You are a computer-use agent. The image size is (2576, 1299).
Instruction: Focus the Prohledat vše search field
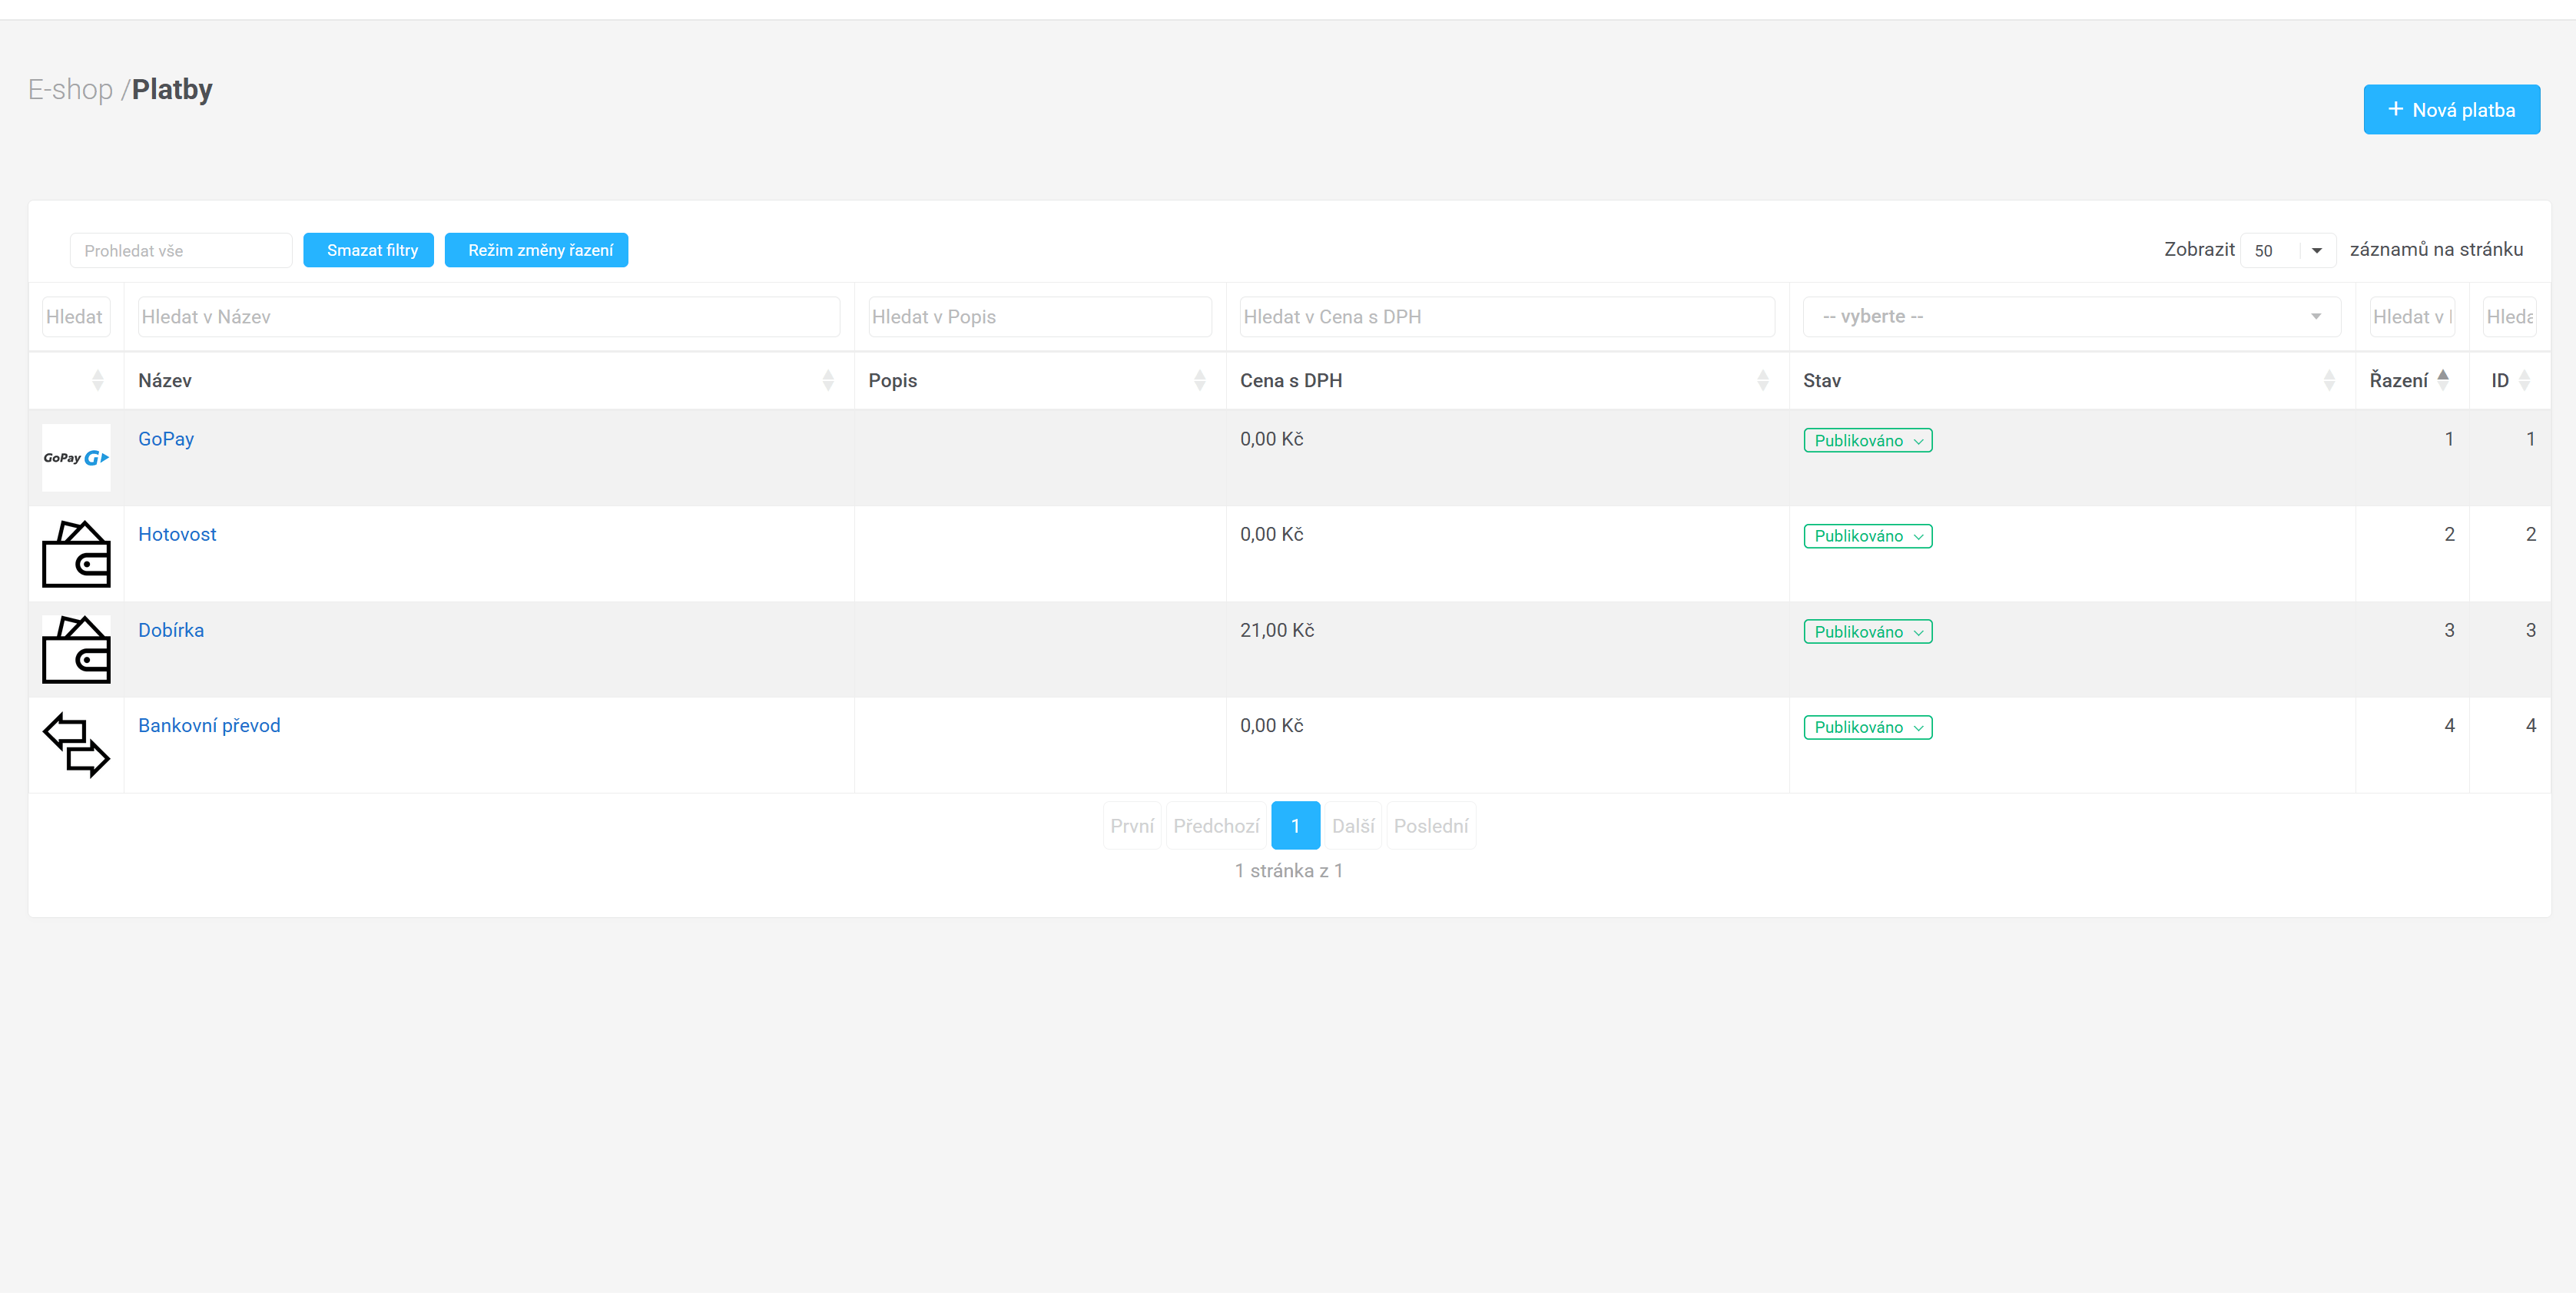(x=181, y=251)
